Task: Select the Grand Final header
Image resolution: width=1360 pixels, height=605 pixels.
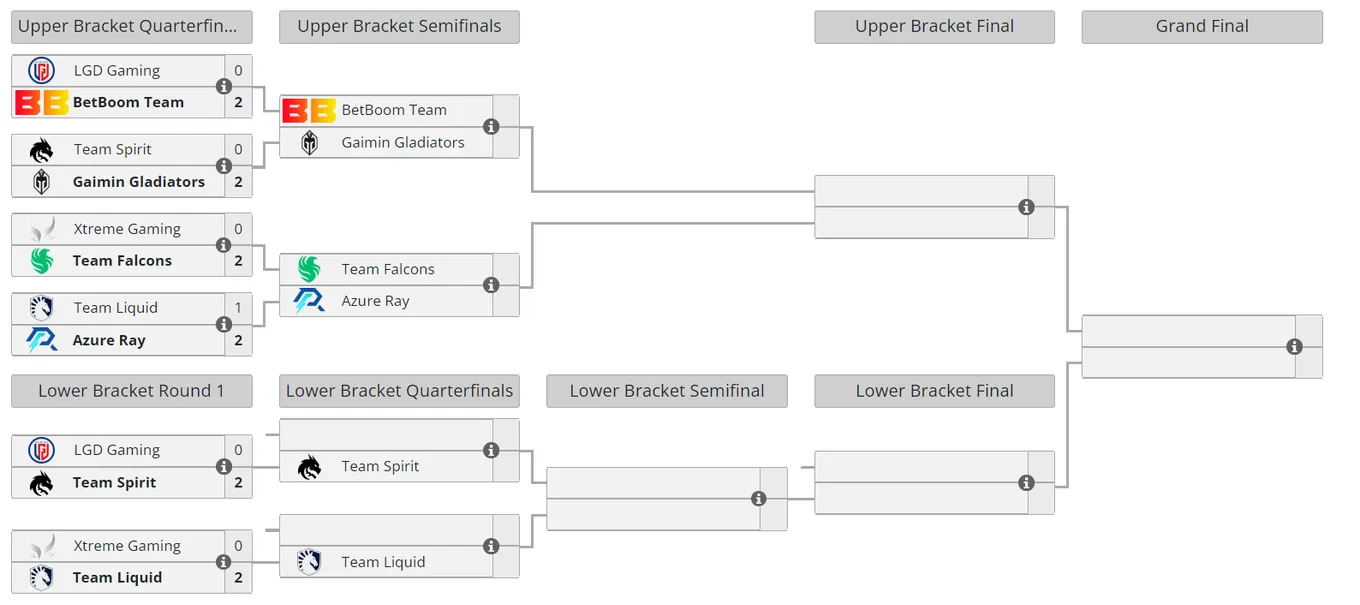Action: pyautogui.click(x=1202, y=27)
